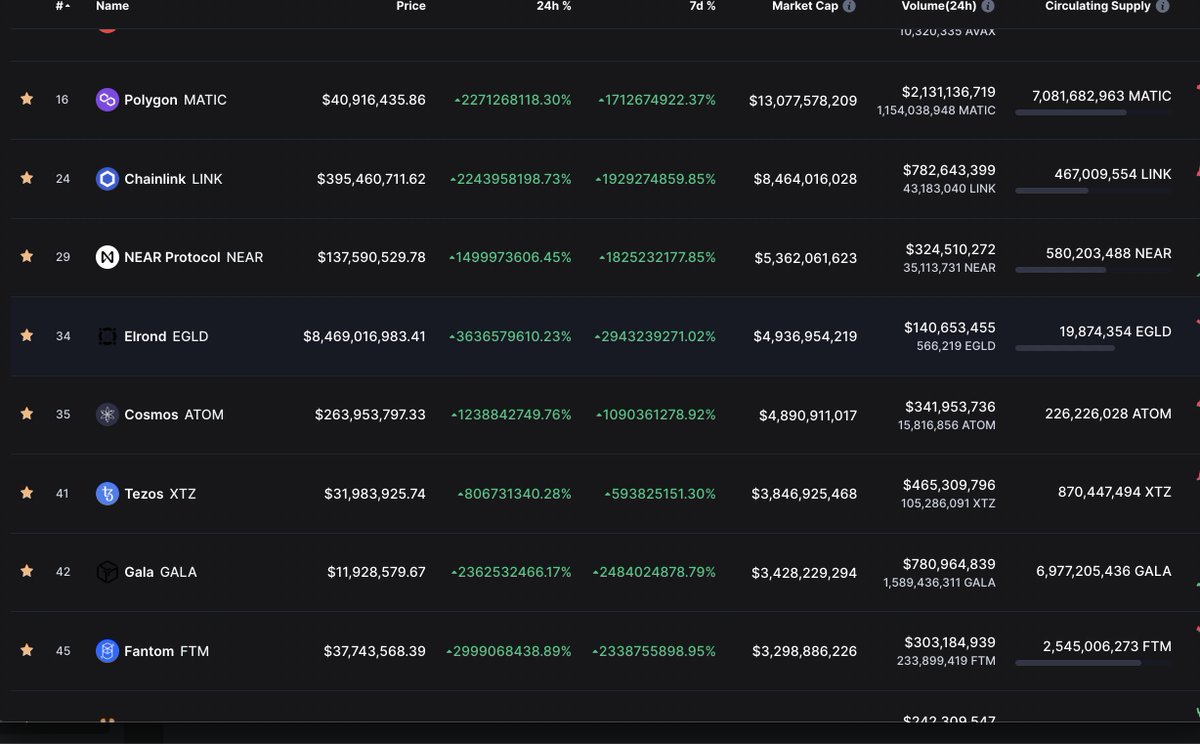
Task: Open Tezos volume $465,309,796 markets
Action: pyautogui.click(x=949, y=485)
